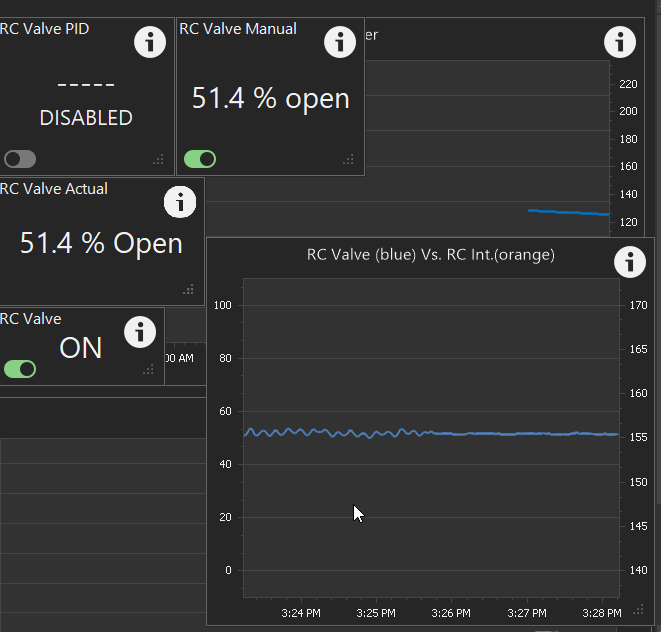This screenshot has height=632, width=661.
Task: Grab resize handle of RC Valve Manual widget
Action: pyautogui.click(x=349, y=160)
